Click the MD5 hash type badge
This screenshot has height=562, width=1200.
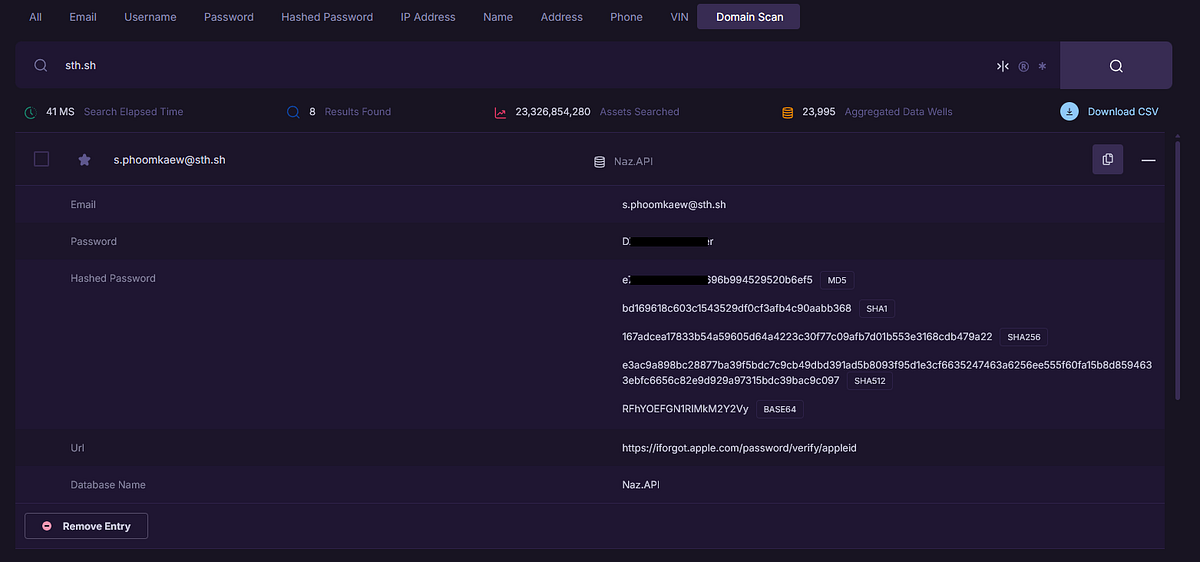pyautogui.click(x=838, y=280)
